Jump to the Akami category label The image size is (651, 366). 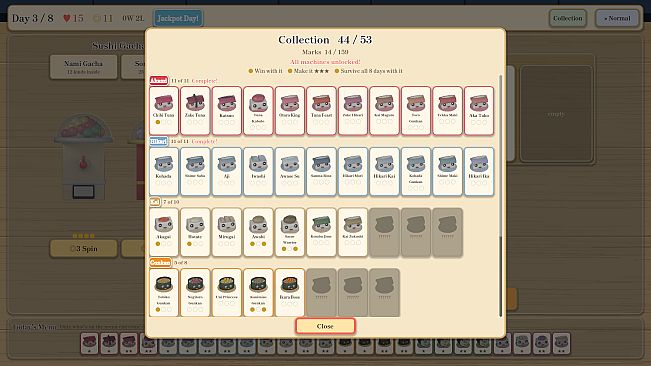coord(159,81)
